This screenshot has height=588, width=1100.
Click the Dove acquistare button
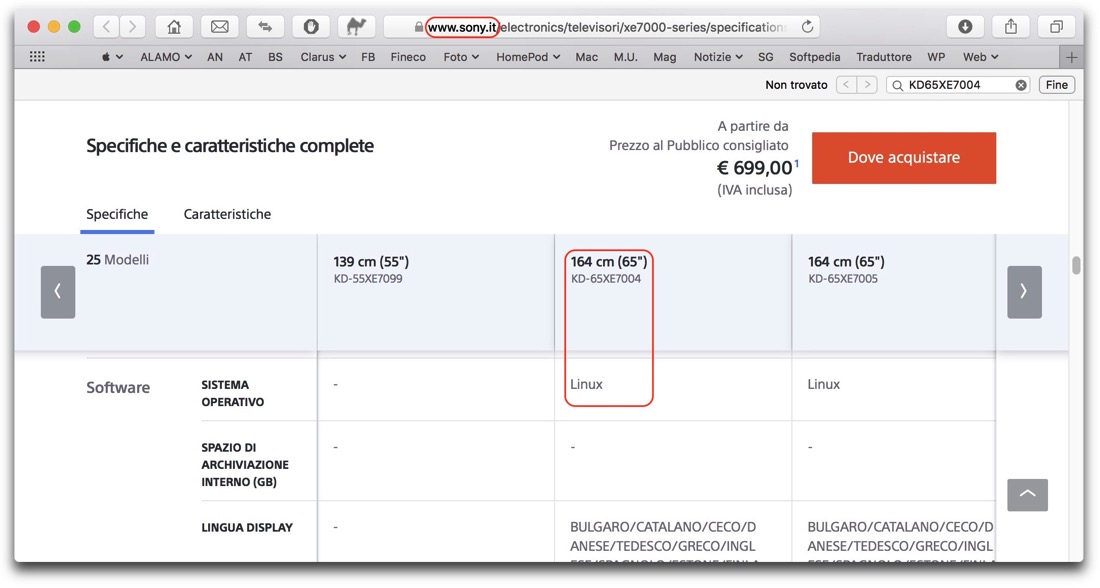click(904, 158)
